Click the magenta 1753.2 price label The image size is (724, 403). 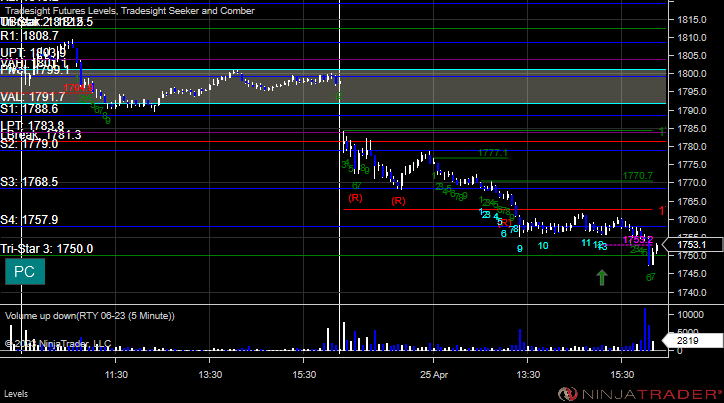(638, 240)
